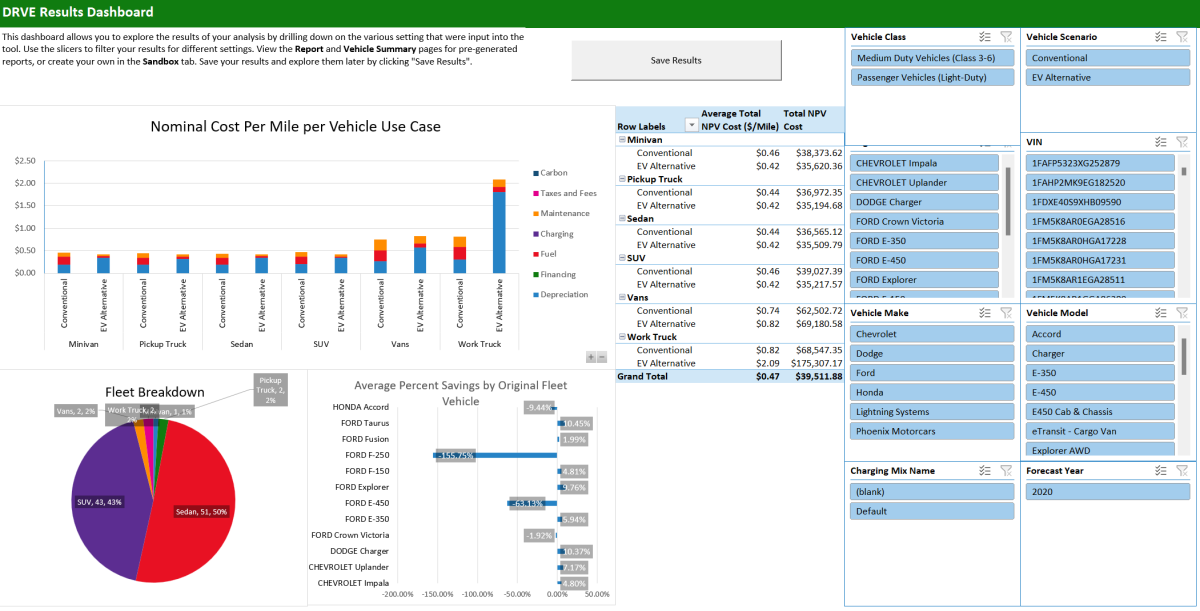Viewport: 1200px width, 611px height.
Task: Click the Nominal Cost Per Mile chart title
Action: click(295, 127)
